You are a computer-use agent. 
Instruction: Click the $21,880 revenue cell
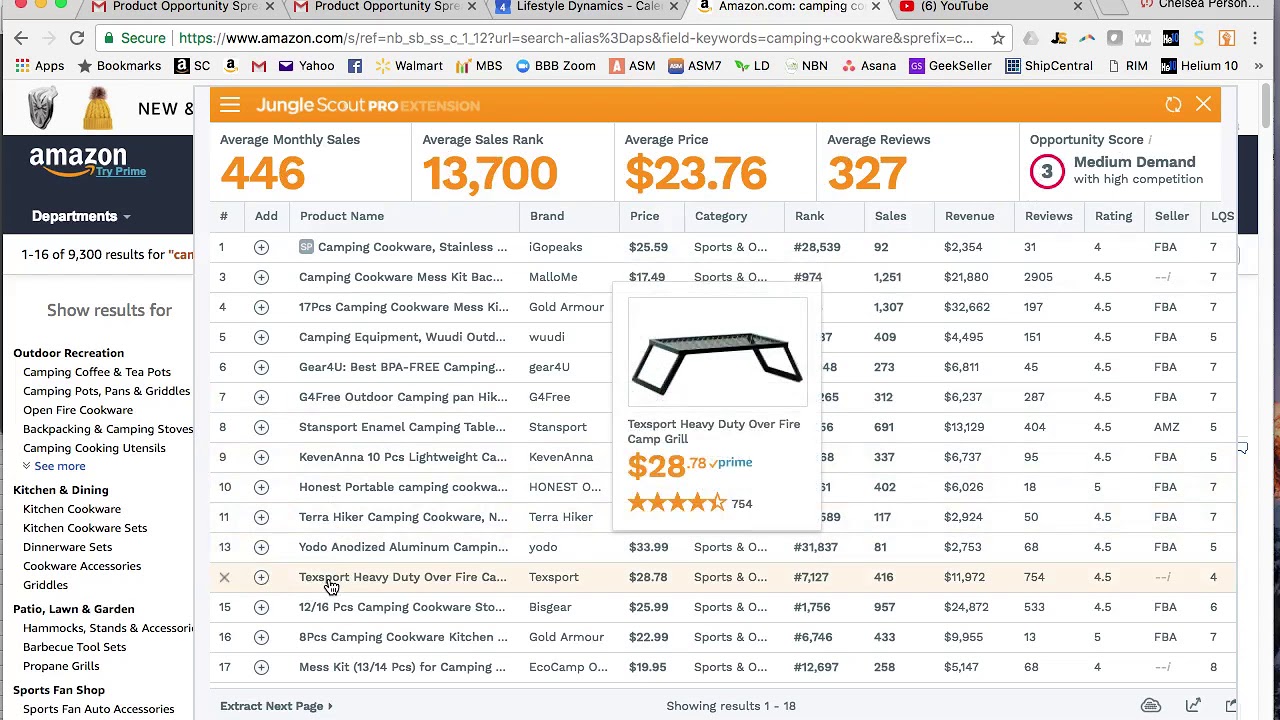(x=966, y=277)
